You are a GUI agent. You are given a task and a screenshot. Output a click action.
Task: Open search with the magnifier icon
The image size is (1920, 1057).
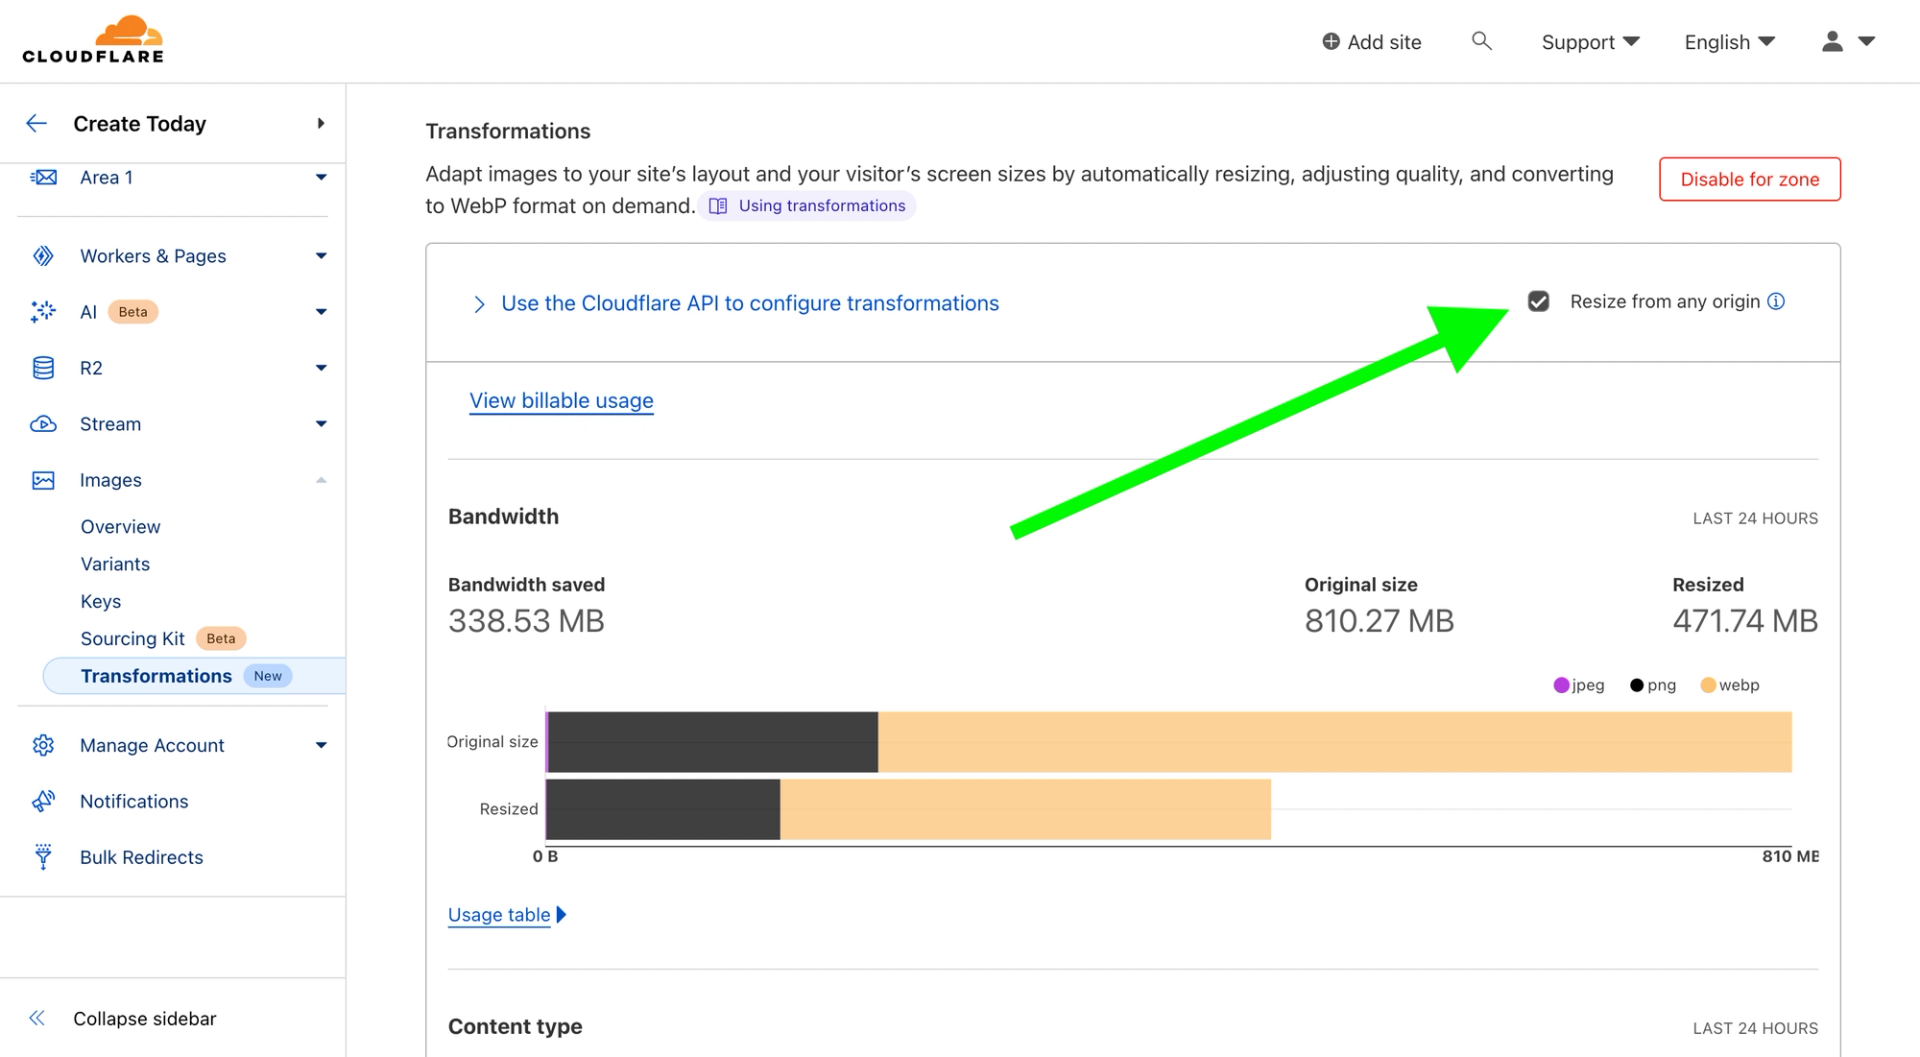click(x=1482, y=41)
